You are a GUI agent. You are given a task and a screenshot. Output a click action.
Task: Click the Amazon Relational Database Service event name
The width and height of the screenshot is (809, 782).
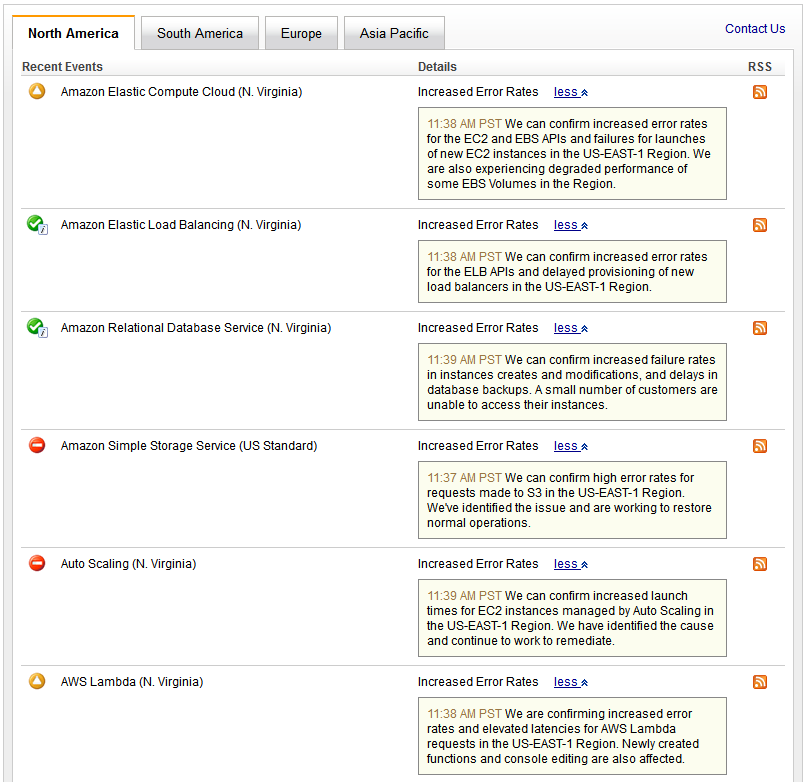(196, 328)
